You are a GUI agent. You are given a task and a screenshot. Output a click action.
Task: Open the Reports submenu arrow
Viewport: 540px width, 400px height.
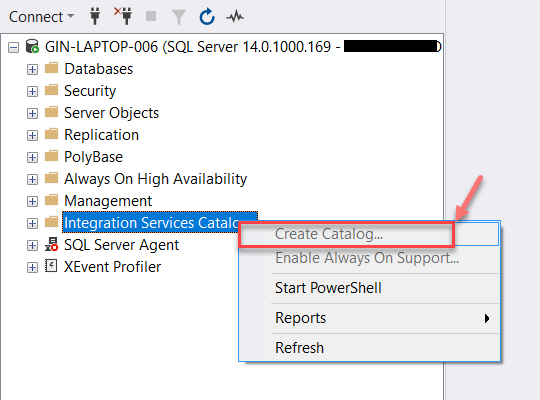point(487,318)
